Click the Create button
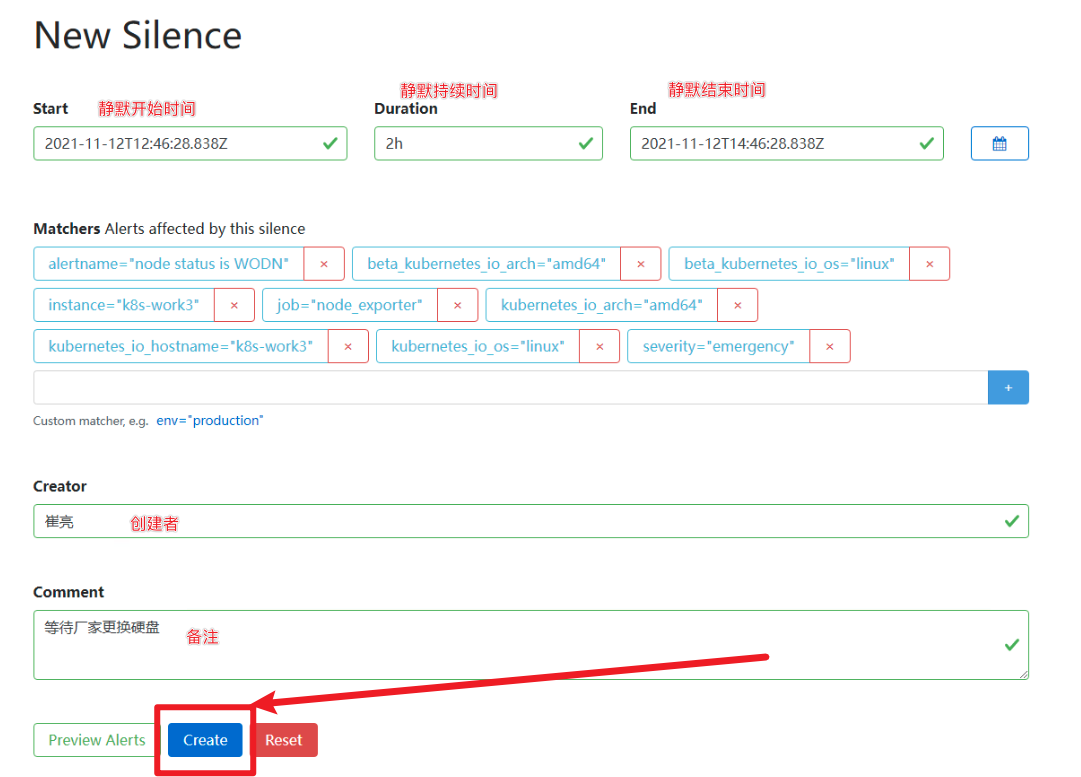Viewport: 1081px width, 777px height. tap(205, 740)
